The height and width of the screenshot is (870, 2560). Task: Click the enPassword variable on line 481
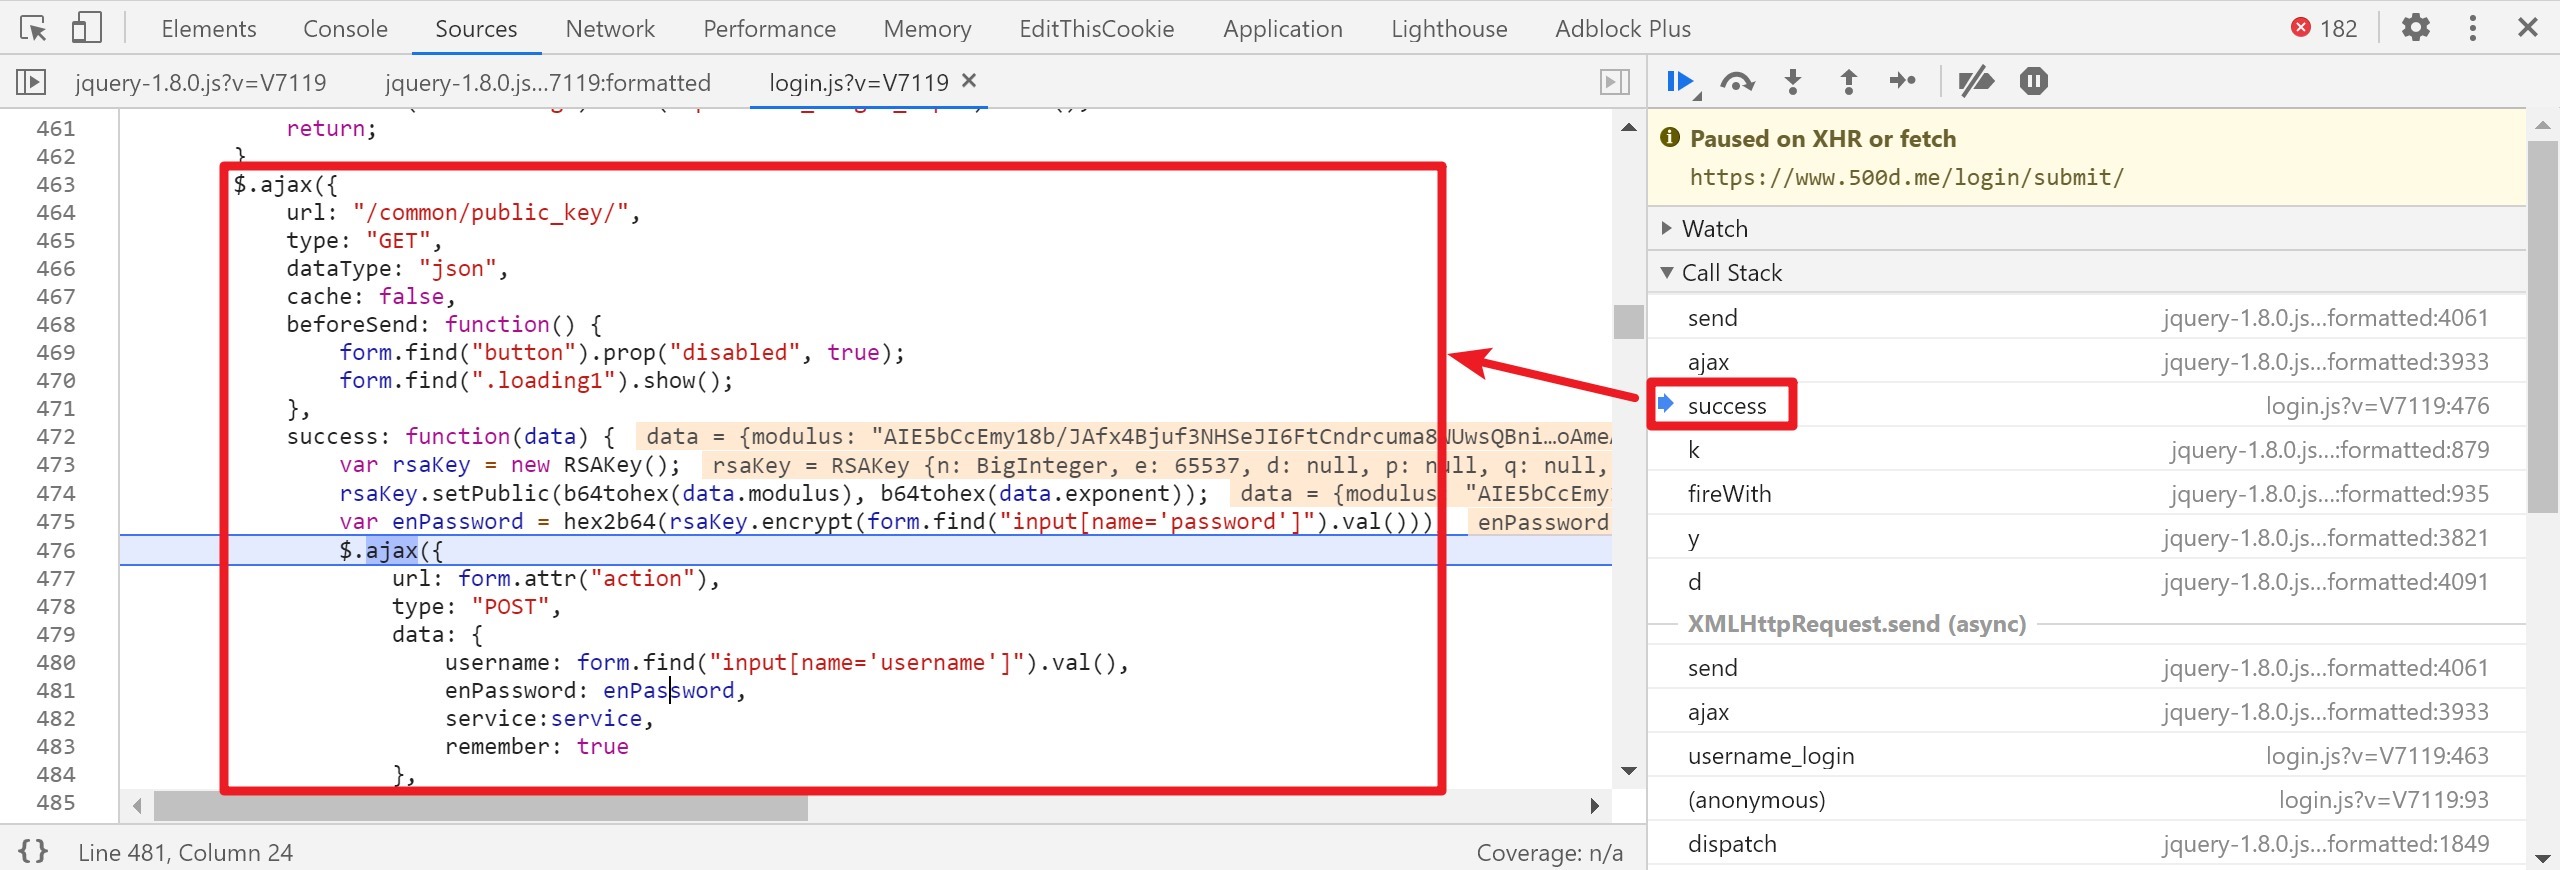tap(668, 691)
